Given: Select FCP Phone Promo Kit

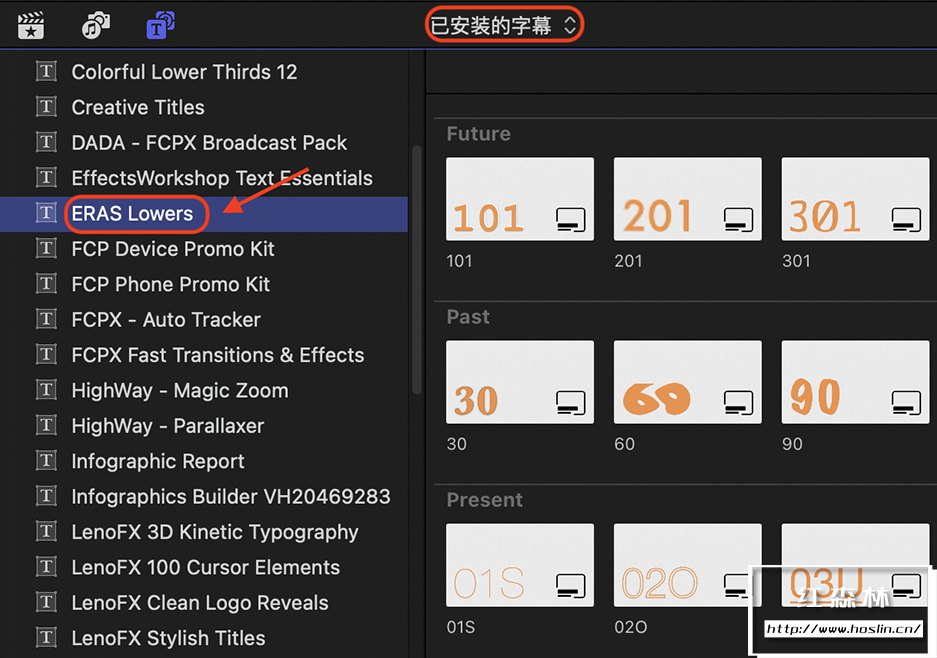Looking at the screenshot, I should 170,284.
